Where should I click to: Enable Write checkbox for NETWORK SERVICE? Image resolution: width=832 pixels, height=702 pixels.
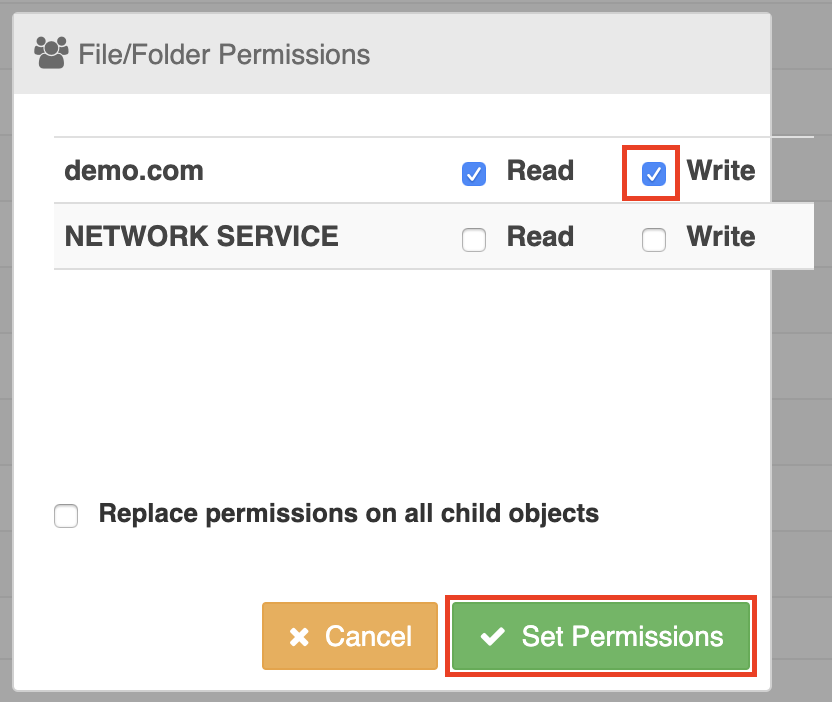(654, 239)
